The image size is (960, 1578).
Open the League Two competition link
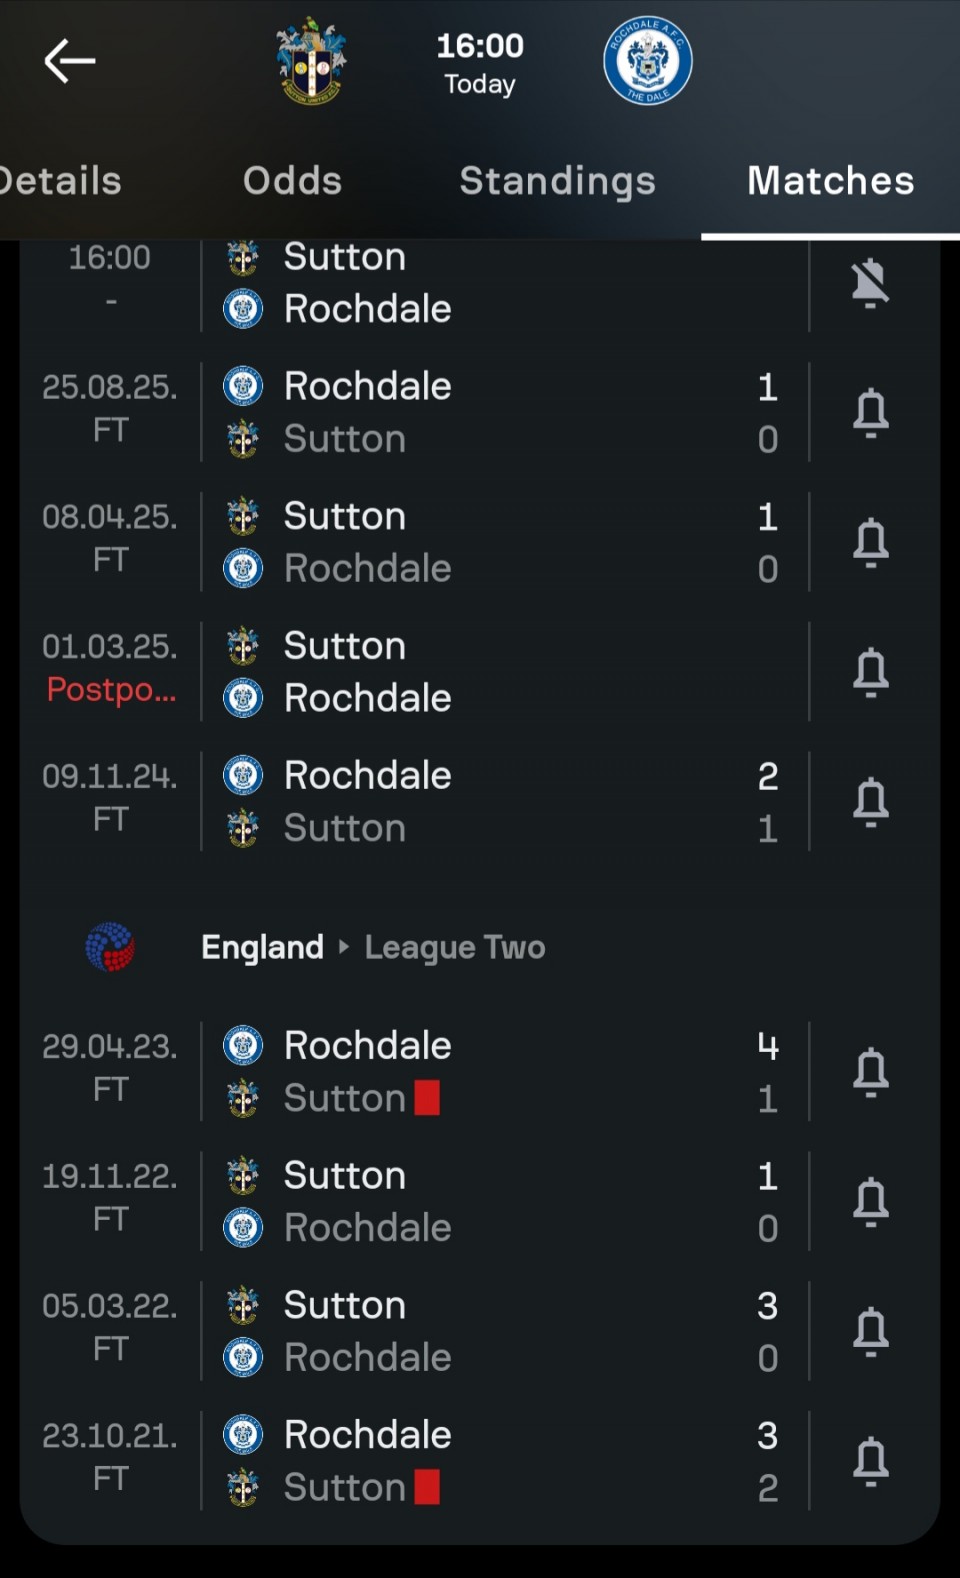(455, 947)
